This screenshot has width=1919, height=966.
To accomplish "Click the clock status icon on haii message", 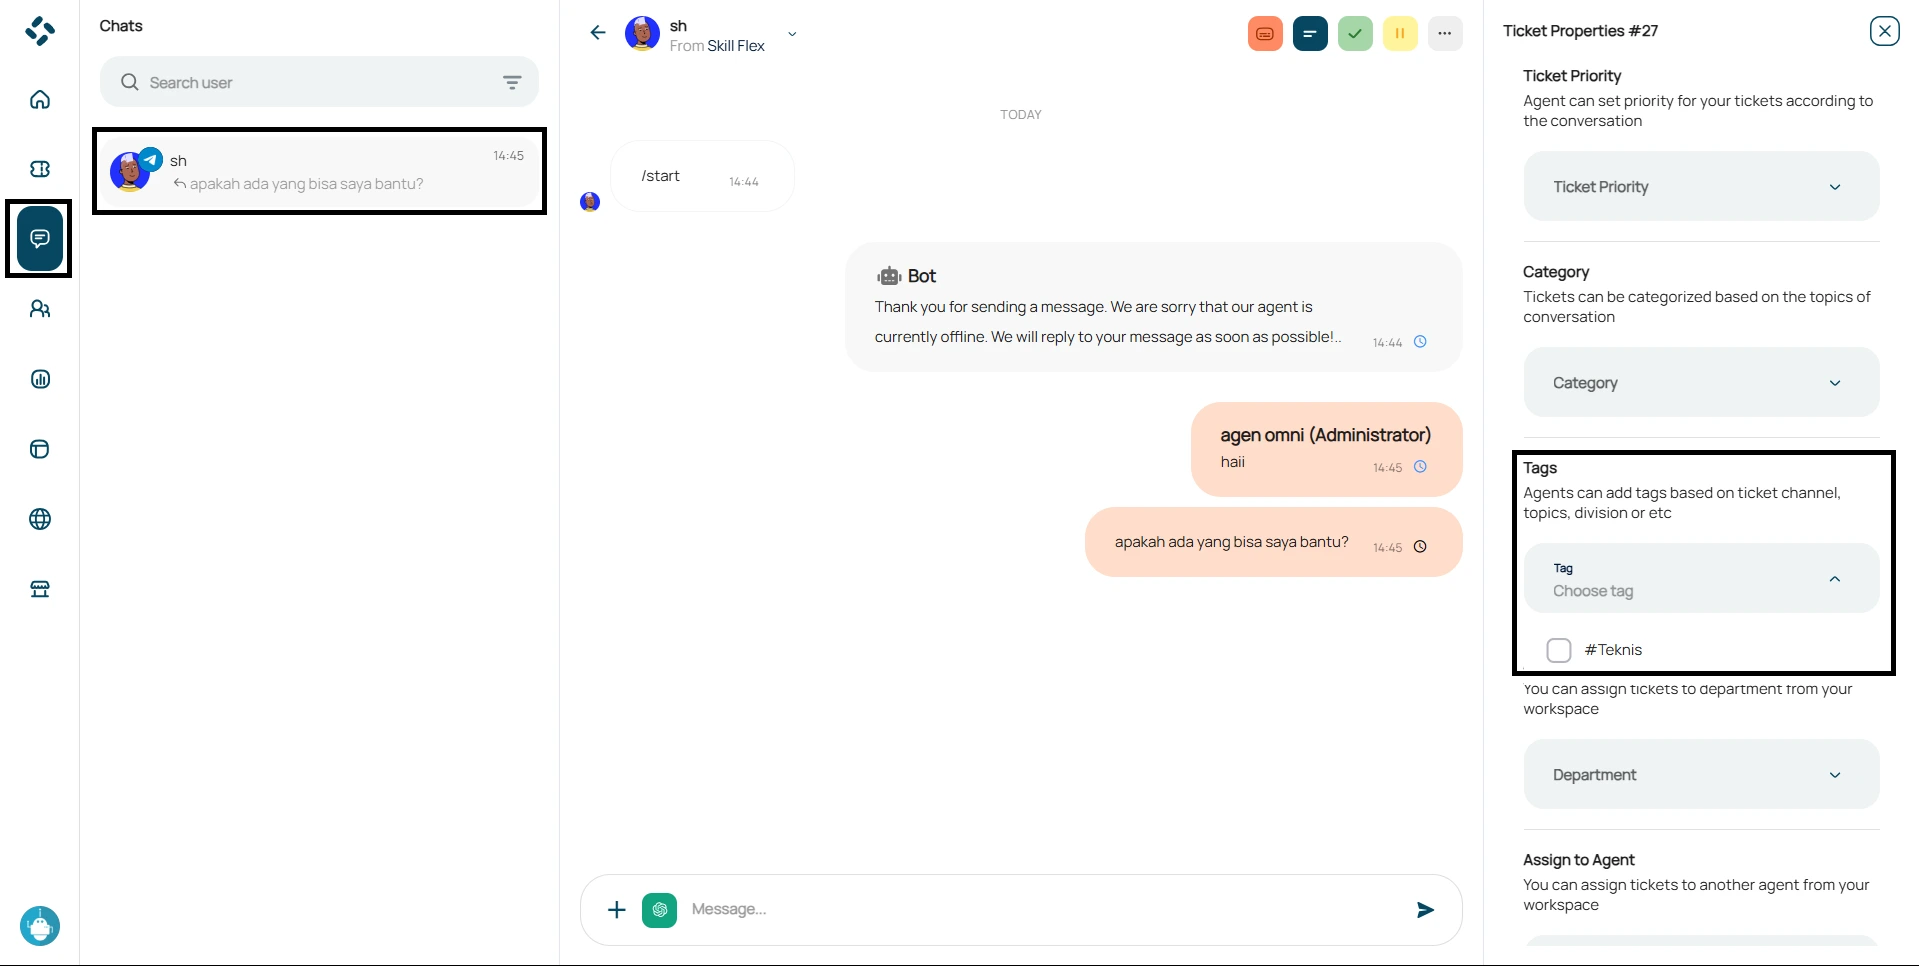I will tap(1420, 467).
